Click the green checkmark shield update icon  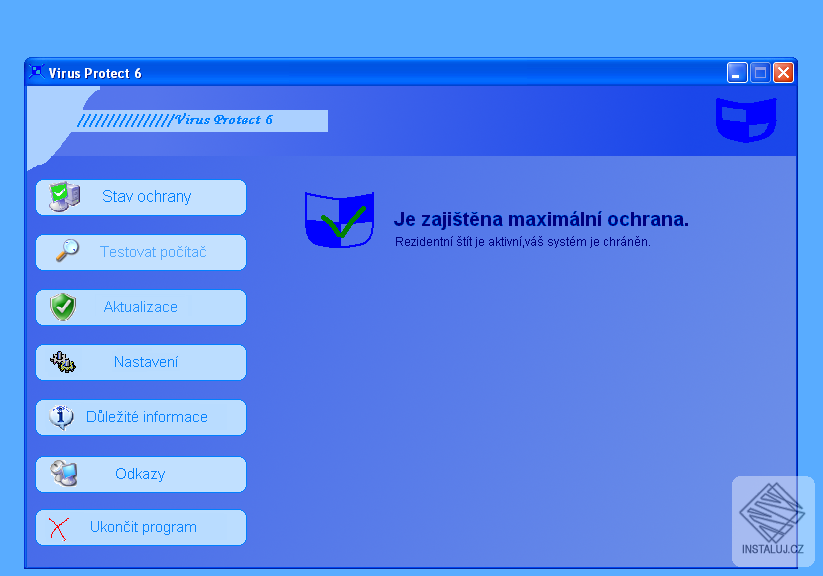pyautogui.click(x=63, y=307)
